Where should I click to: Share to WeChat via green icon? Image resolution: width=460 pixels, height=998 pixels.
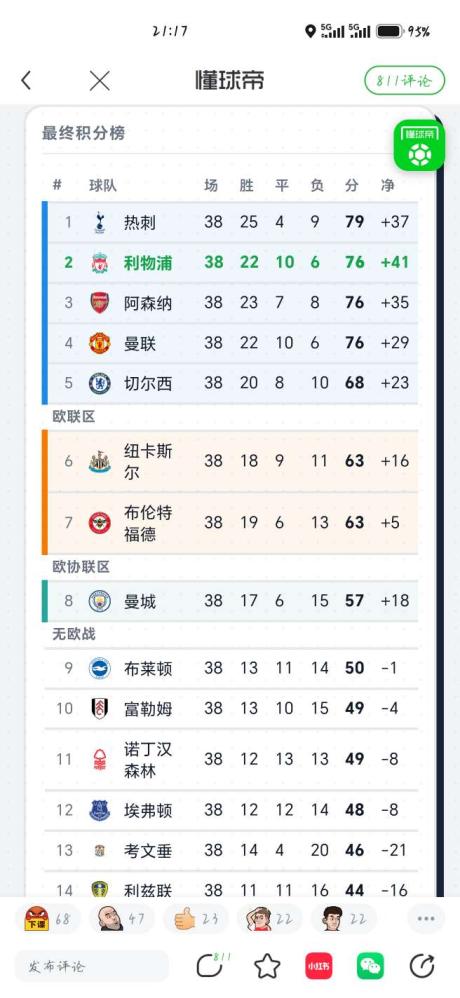point(370,966)
